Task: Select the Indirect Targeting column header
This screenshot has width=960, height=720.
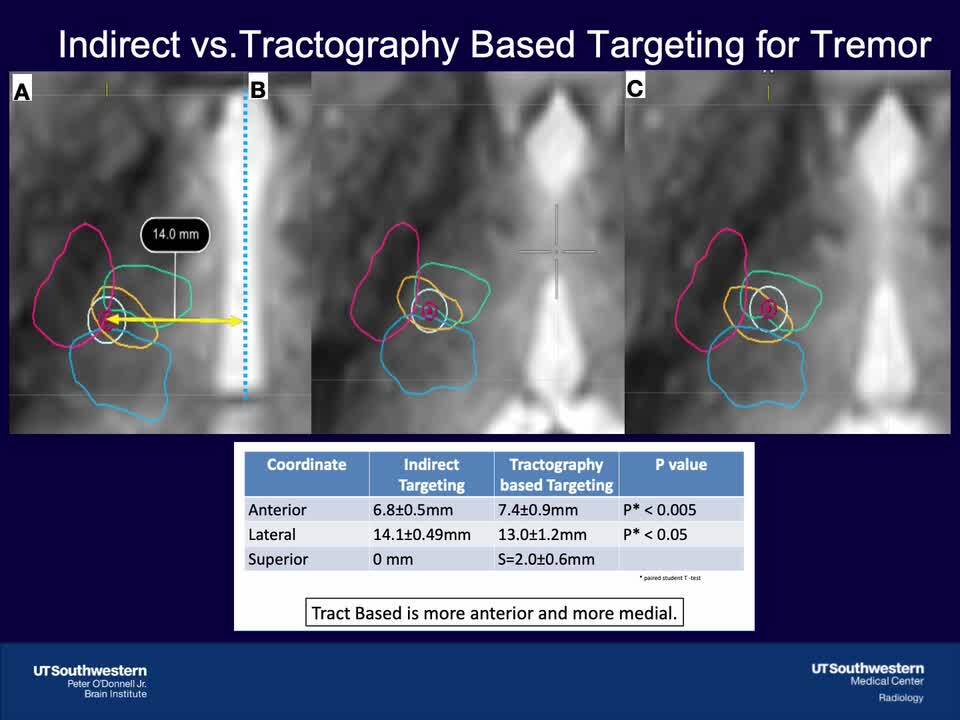Action: [431, 475]
